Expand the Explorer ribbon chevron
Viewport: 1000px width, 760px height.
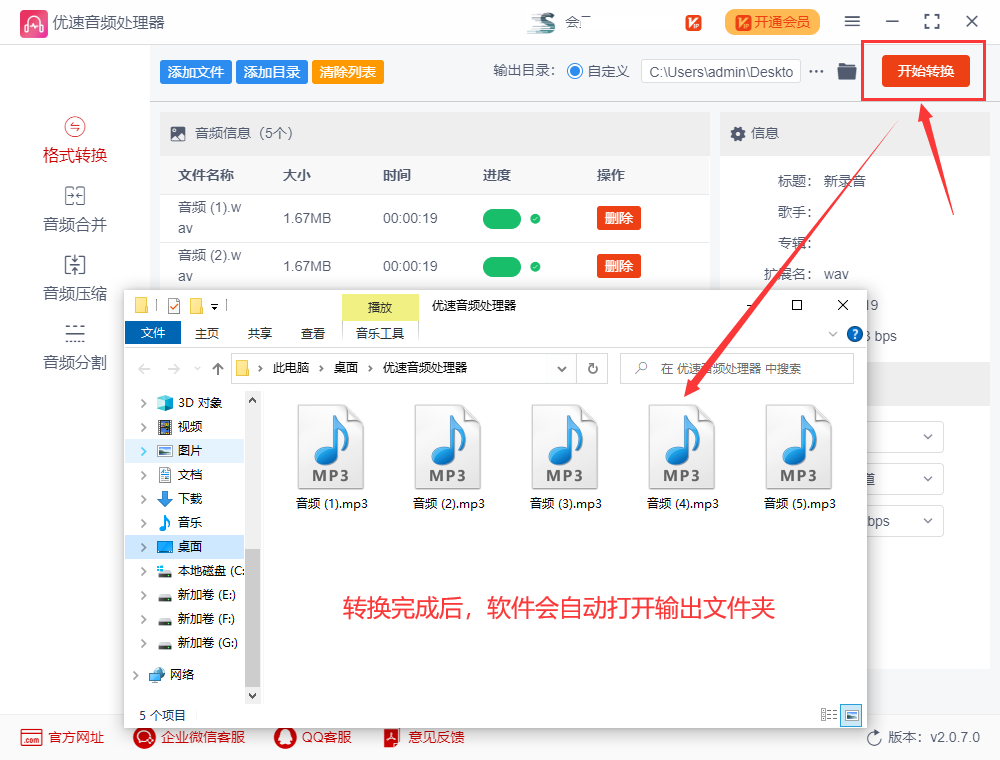pyautogui.click(x=832, y=334)
